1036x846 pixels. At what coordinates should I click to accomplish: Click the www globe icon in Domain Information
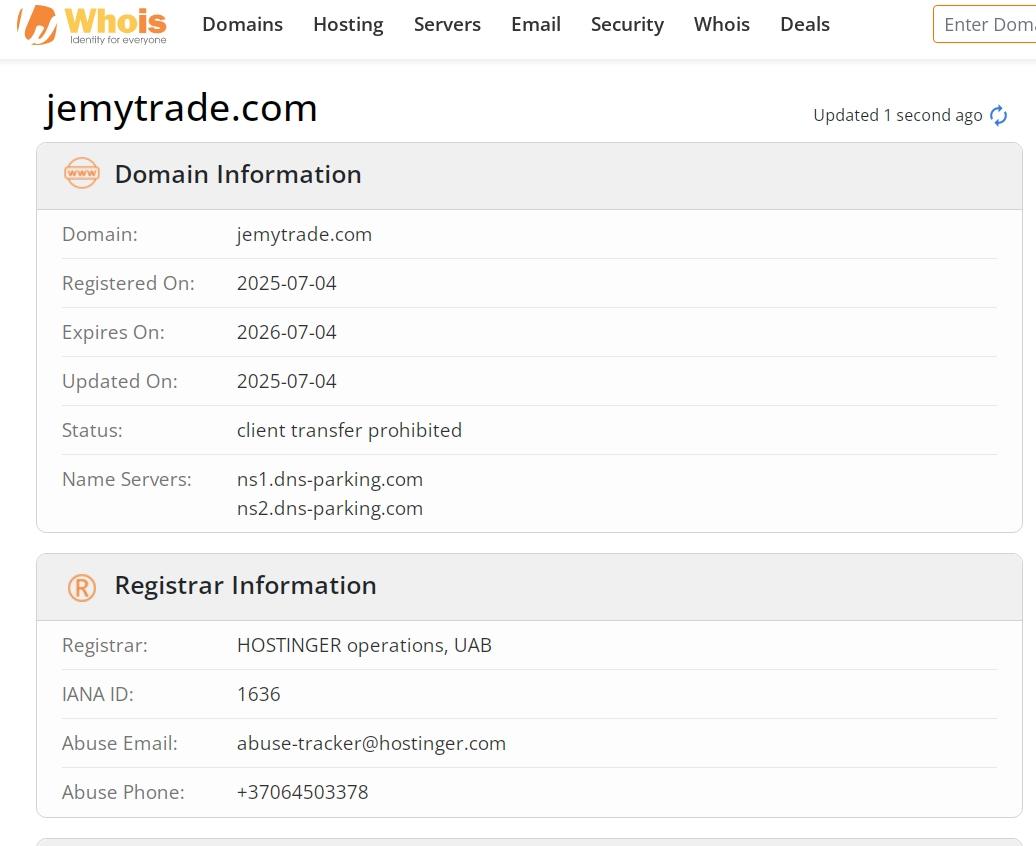(x=82, y=173)
